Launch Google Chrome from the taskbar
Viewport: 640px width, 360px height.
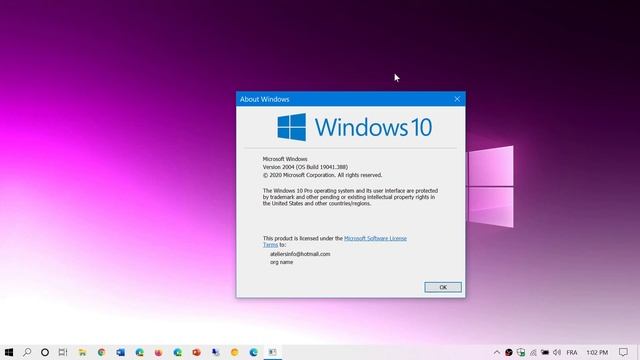point(101,352)
